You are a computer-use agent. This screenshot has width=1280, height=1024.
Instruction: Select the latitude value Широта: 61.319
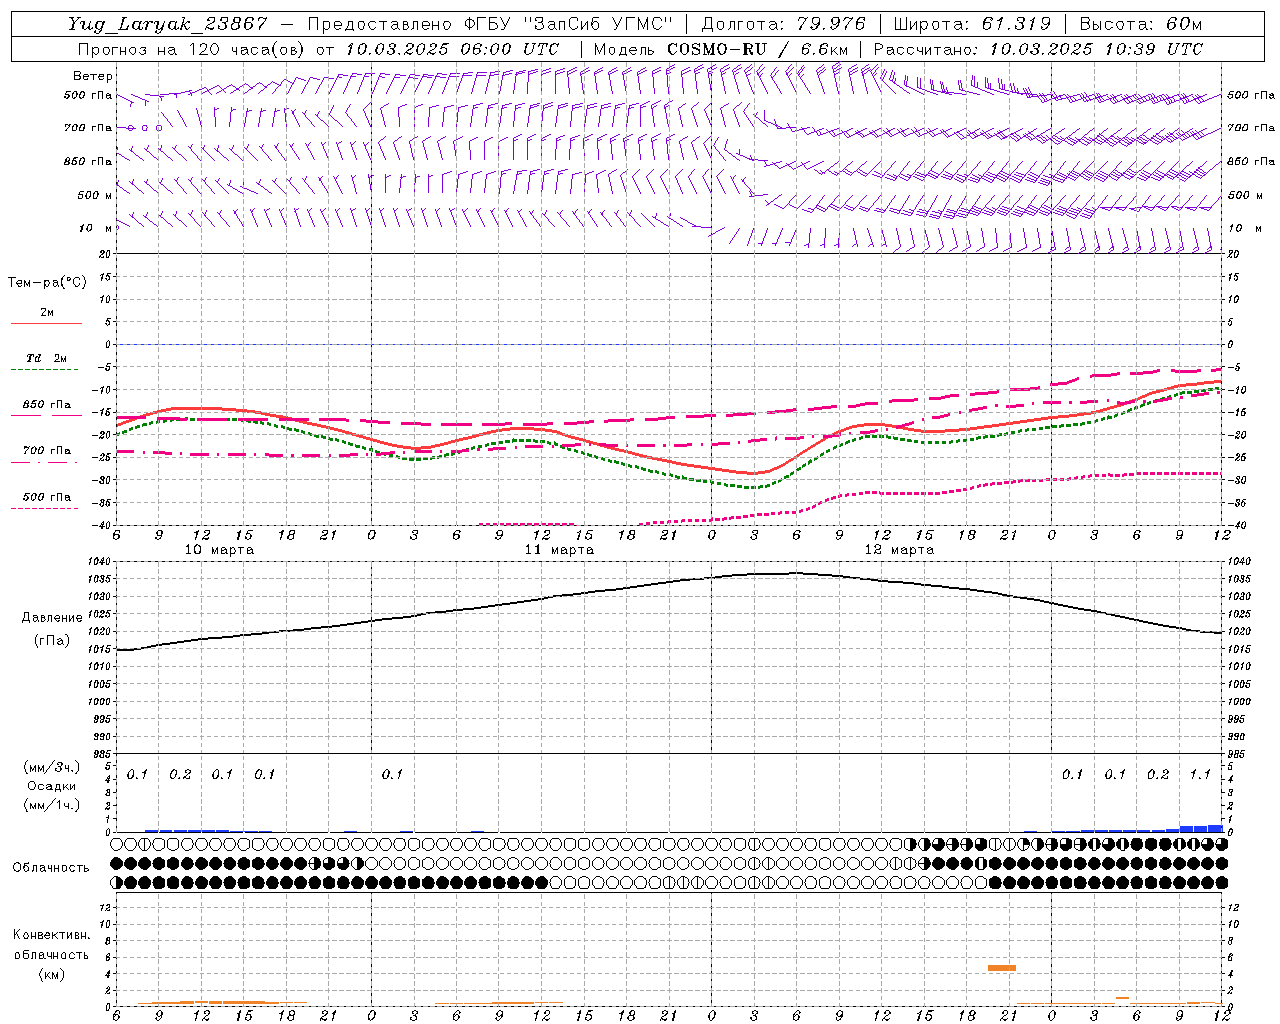972,24
